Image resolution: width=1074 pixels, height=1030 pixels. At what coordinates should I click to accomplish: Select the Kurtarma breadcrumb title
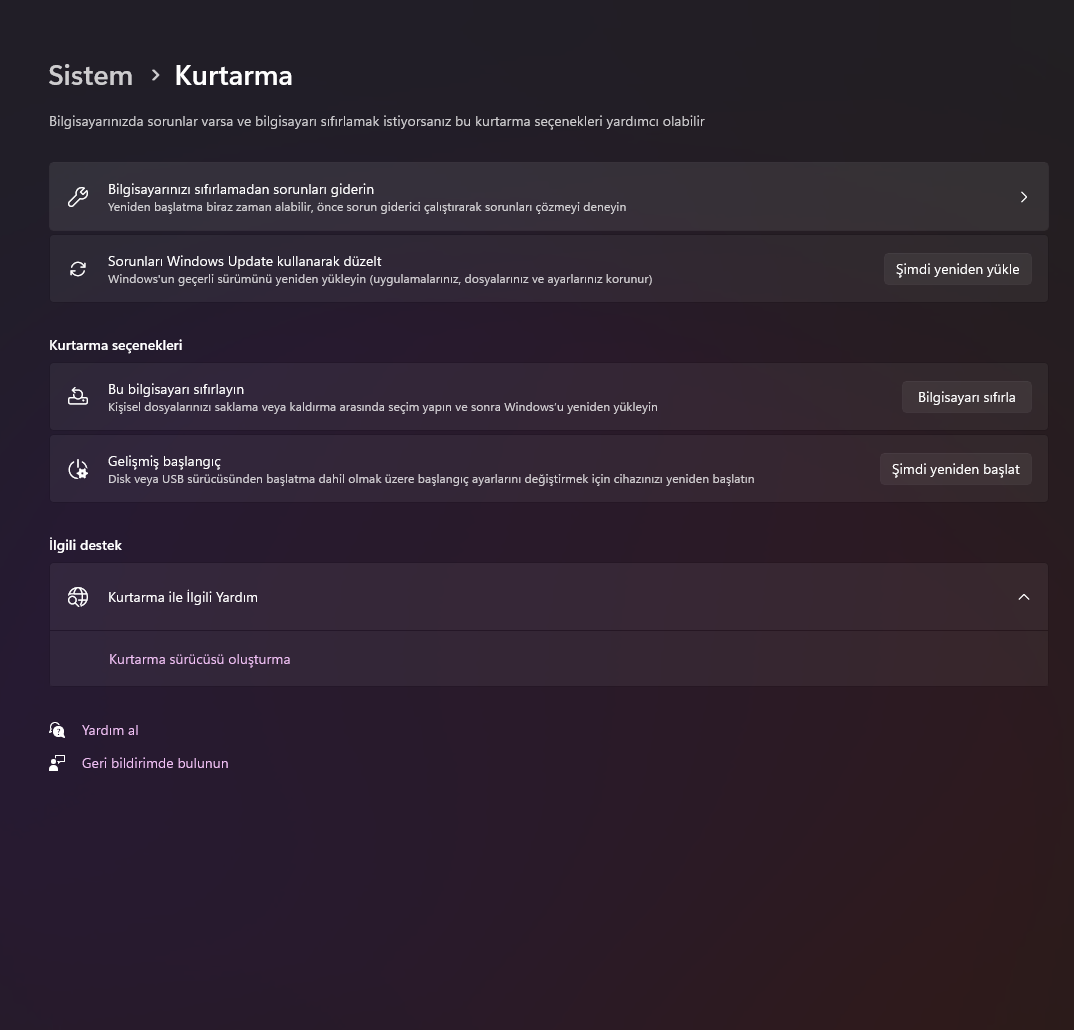pos(233,75)
